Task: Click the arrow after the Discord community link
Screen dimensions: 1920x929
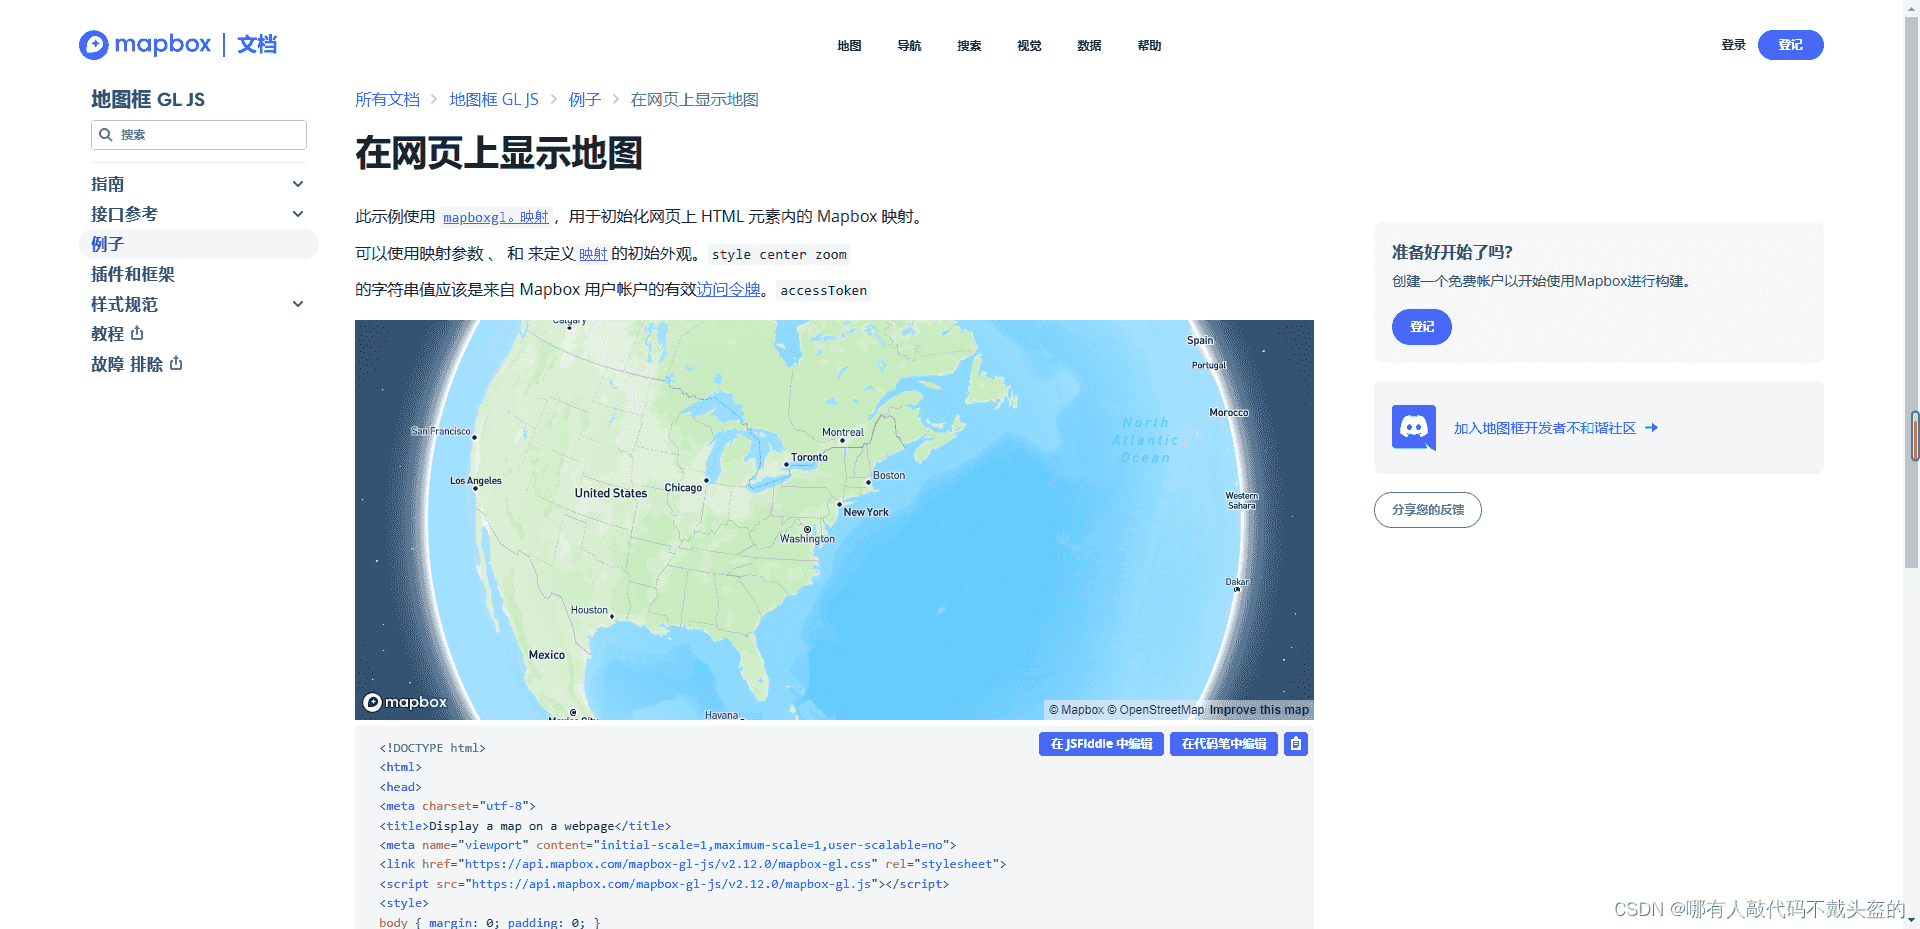Action: click(x=1651, y=428)
